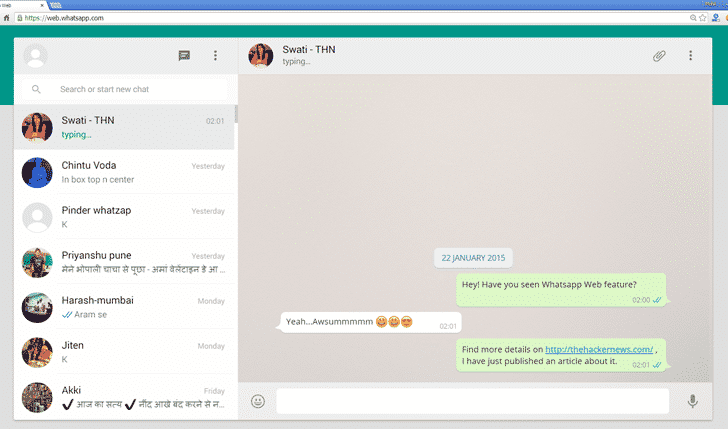The image size is (728, 429).
Task: Select Pinder whatzap conversation
Action: click(x=125, y=217)
